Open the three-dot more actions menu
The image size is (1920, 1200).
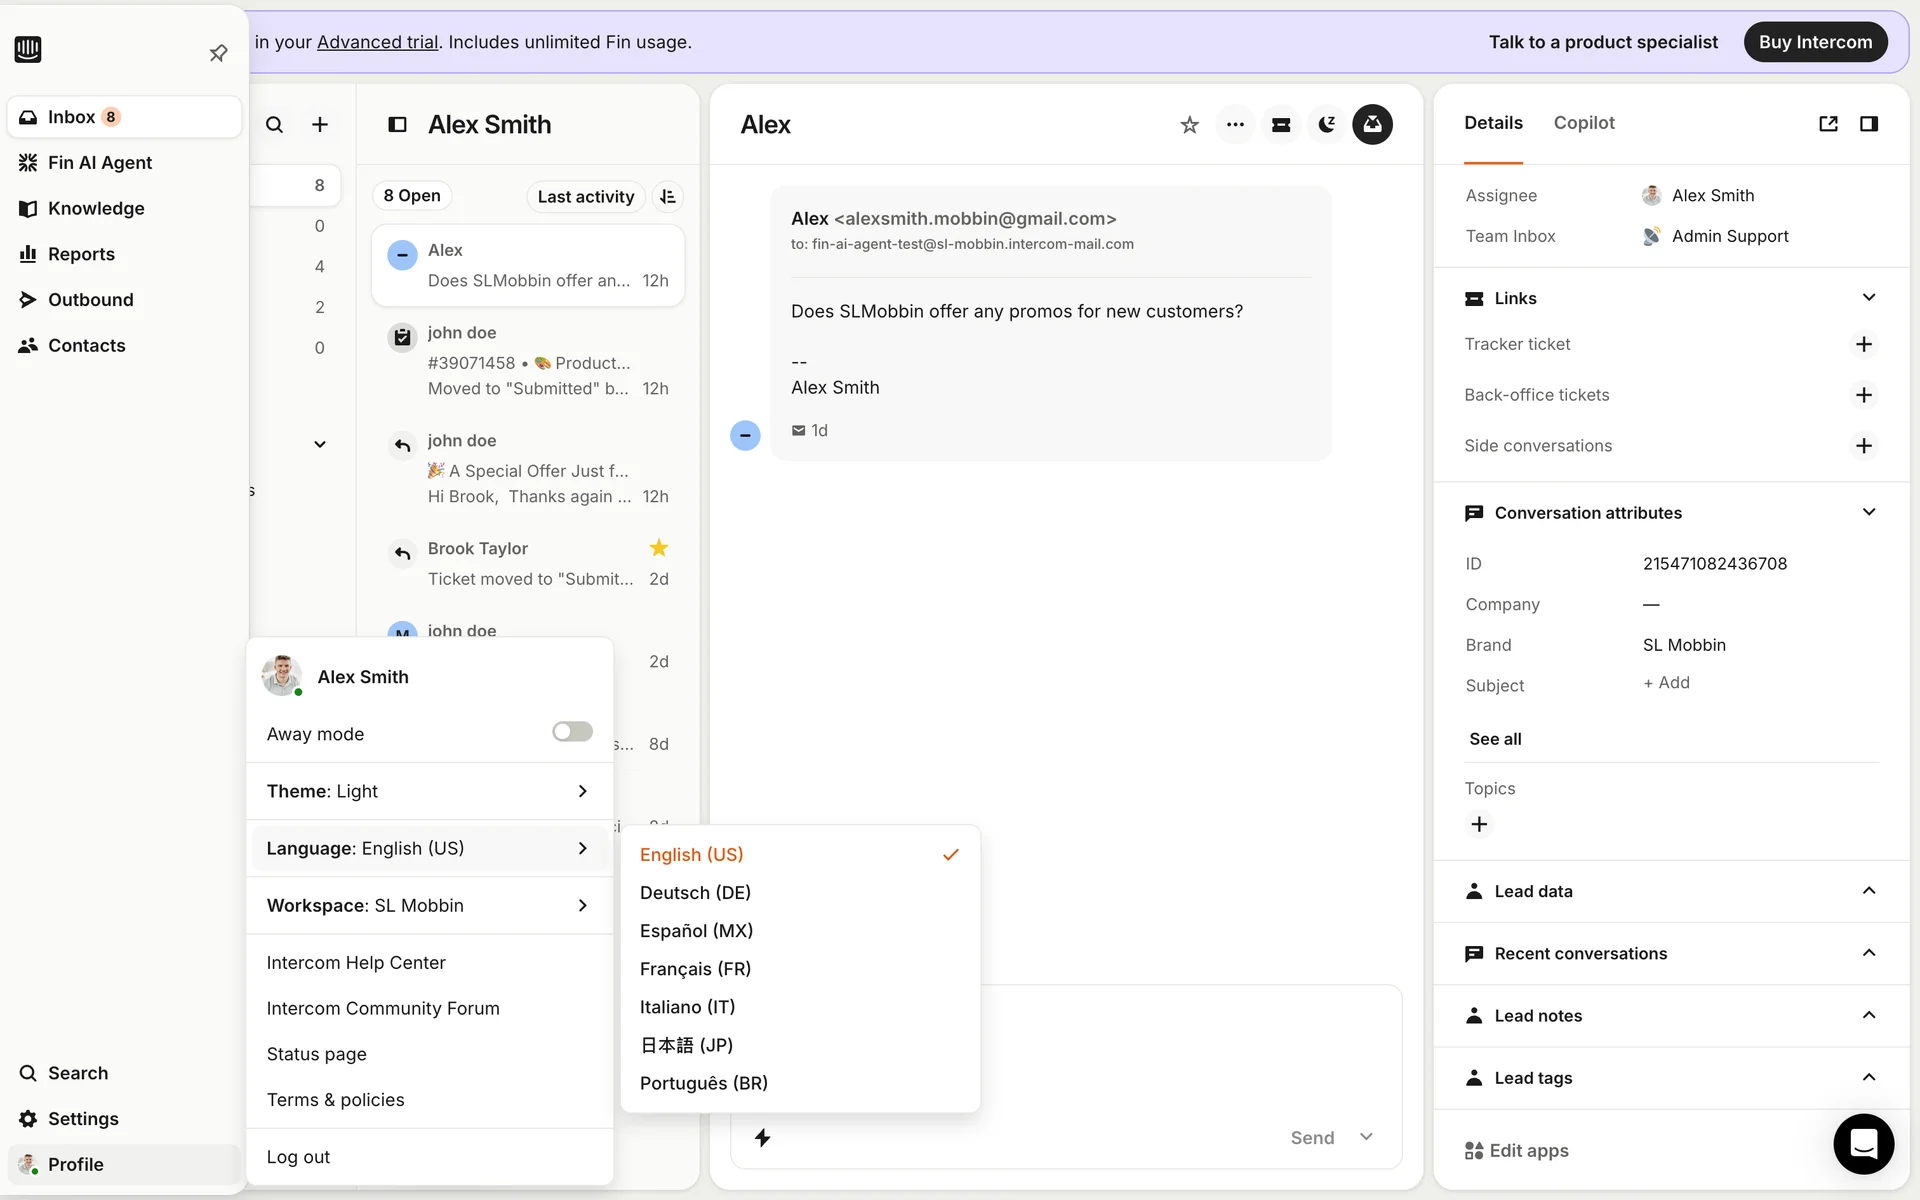1235,125
